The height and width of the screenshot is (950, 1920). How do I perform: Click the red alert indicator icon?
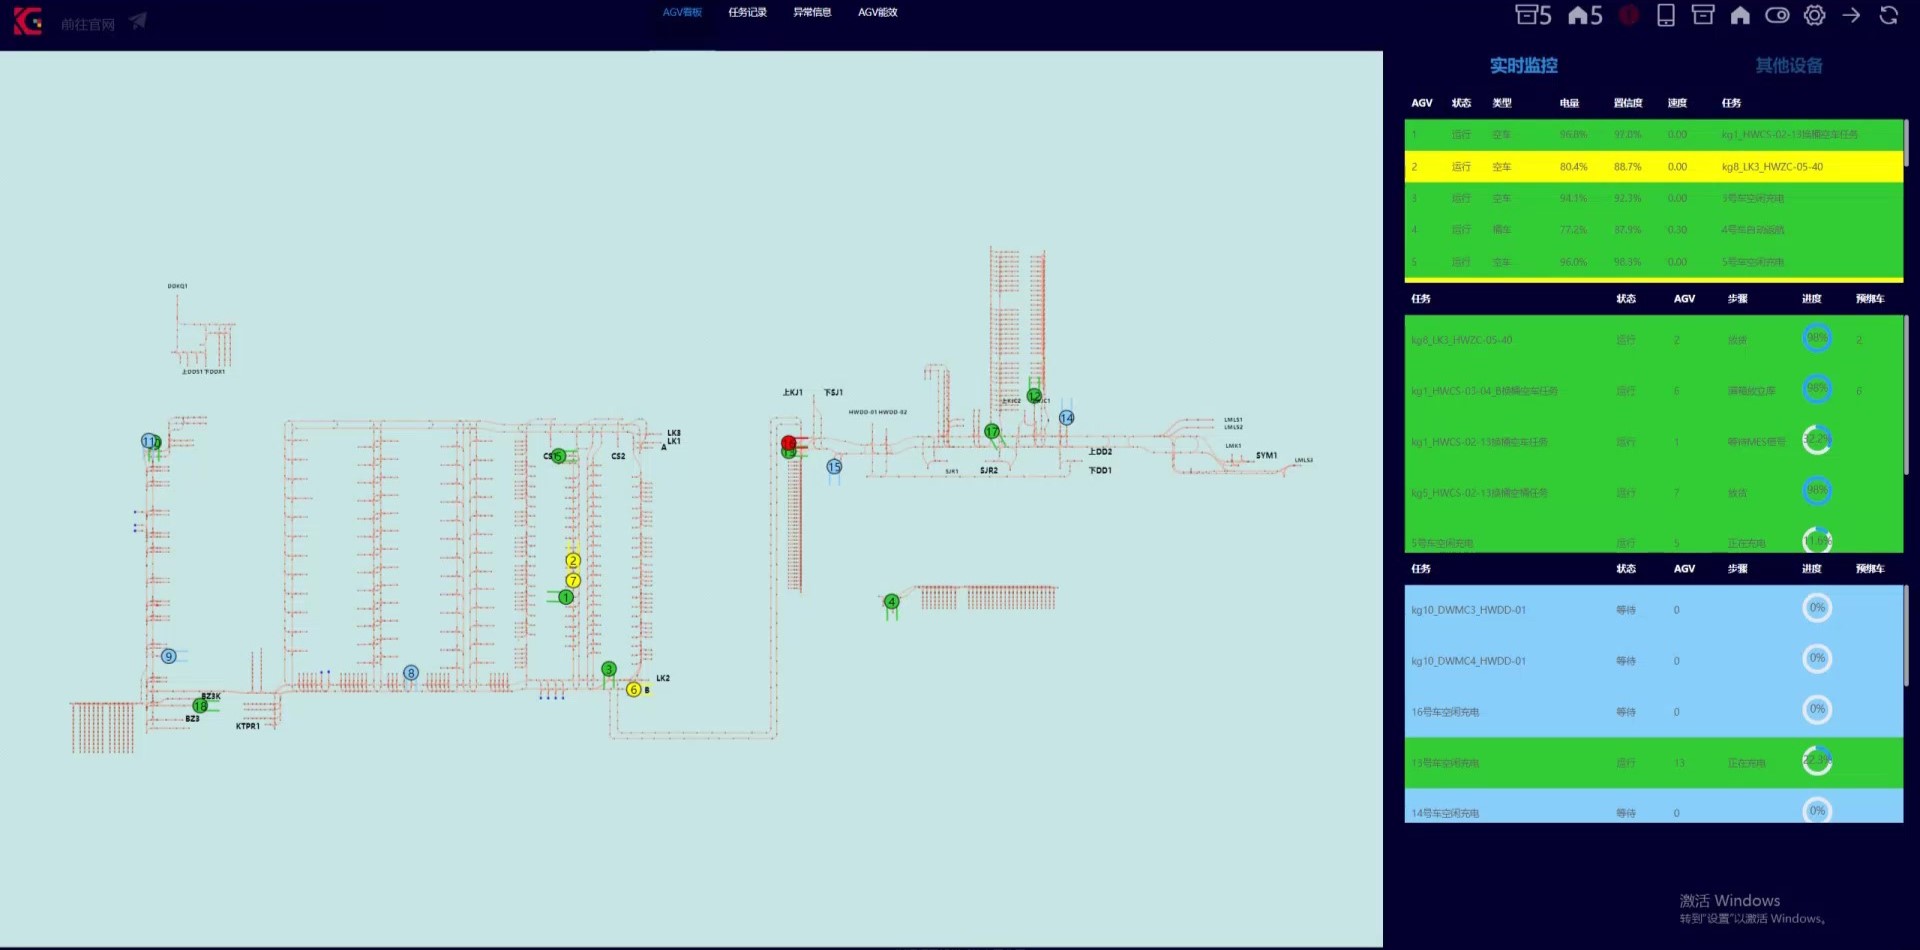(1629, 15)
